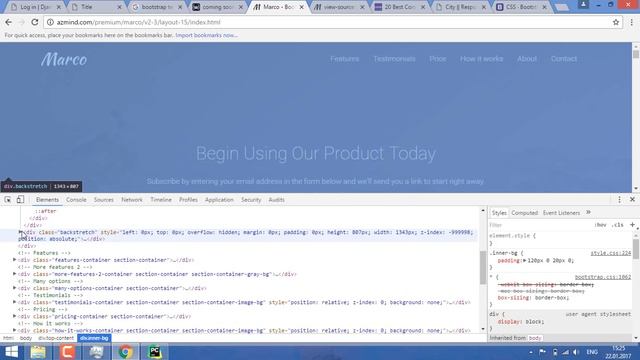The width and height of the screenshot is (640, 360).
Task: Click 'Import bookmarks now...' link
Action: pos(207,36)
